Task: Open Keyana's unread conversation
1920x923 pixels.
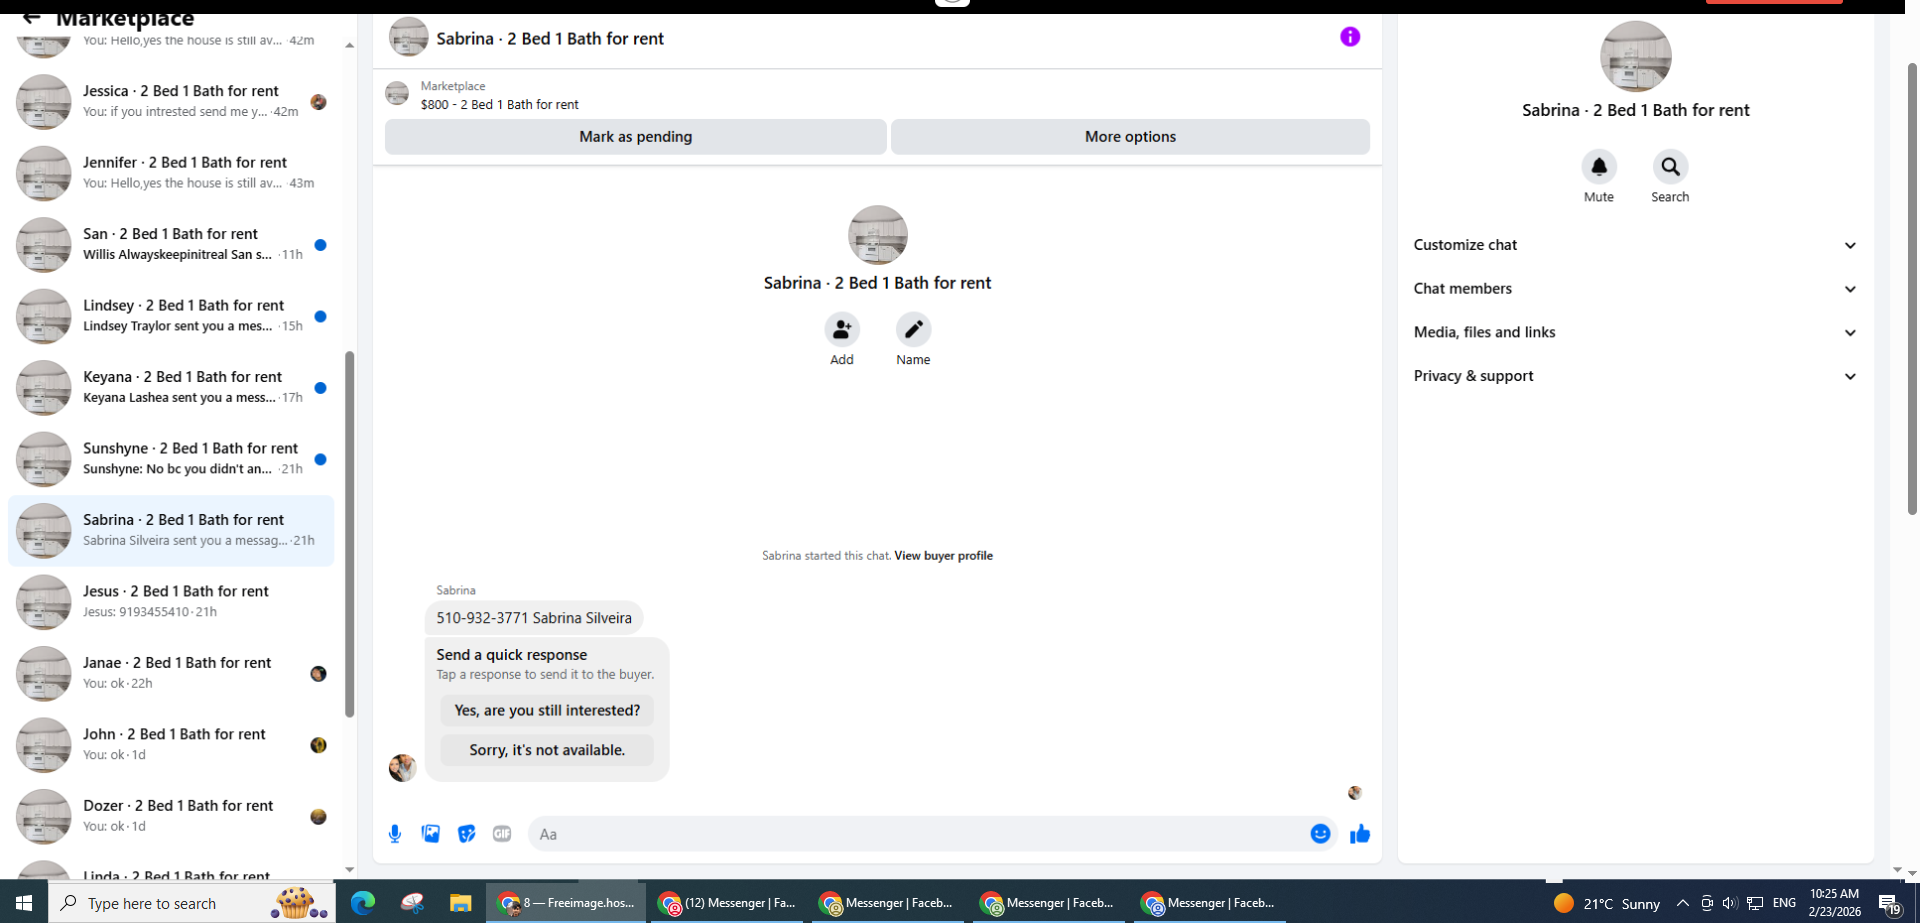Action: (171, 387)
